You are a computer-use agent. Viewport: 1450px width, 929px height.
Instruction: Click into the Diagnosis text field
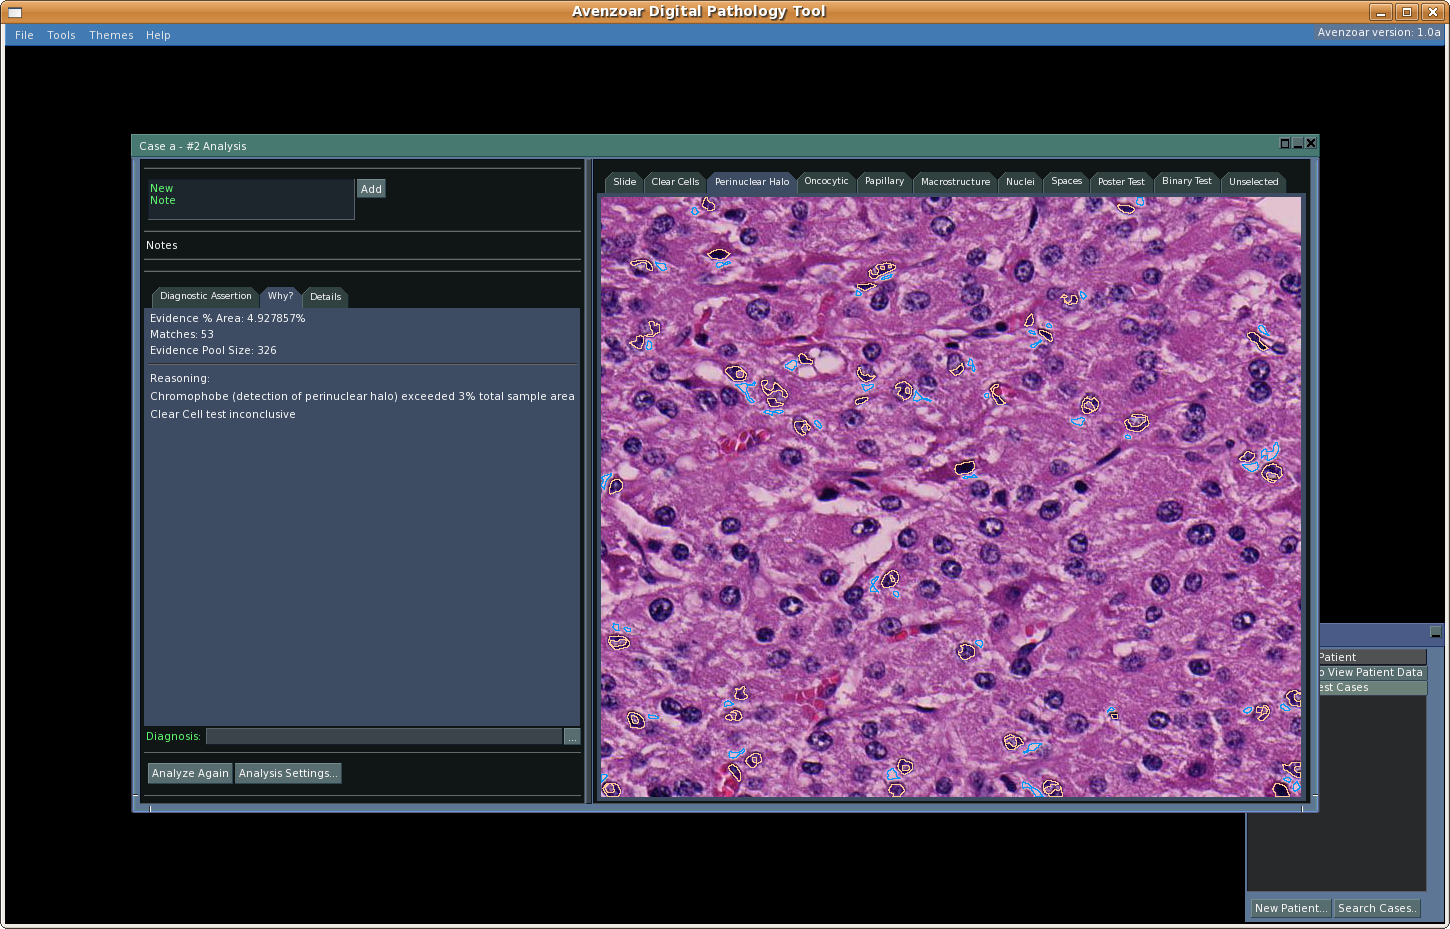384,737
